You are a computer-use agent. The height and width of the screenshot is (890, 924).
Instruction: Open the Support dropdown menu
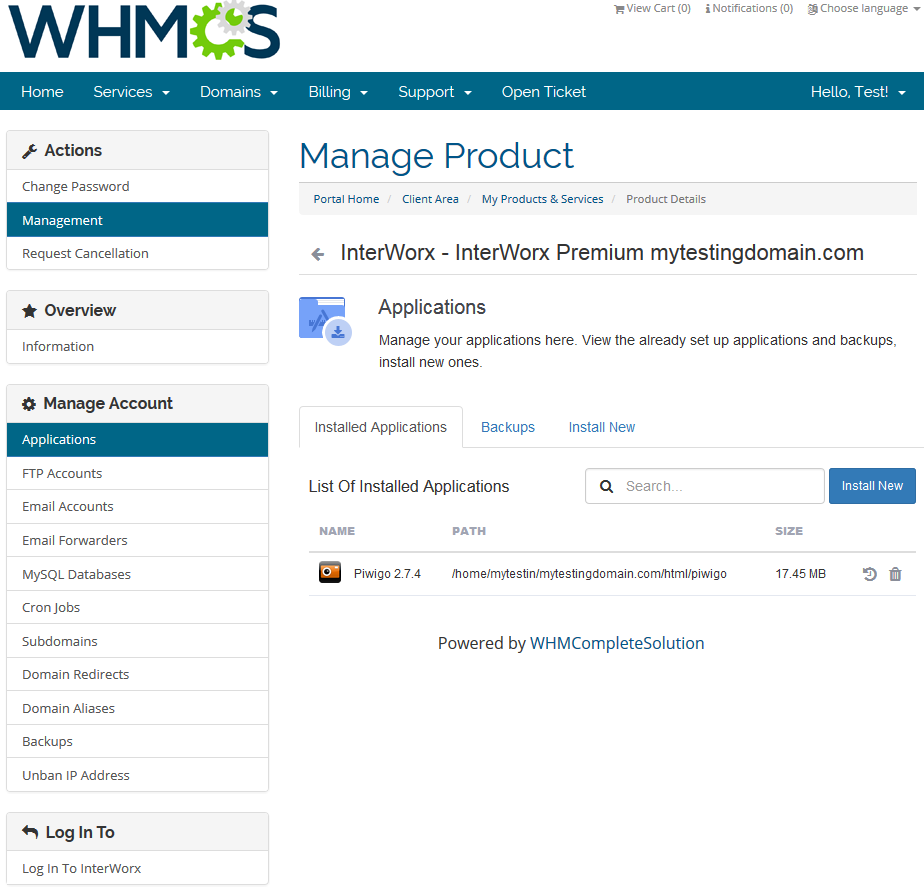[435, 92]
